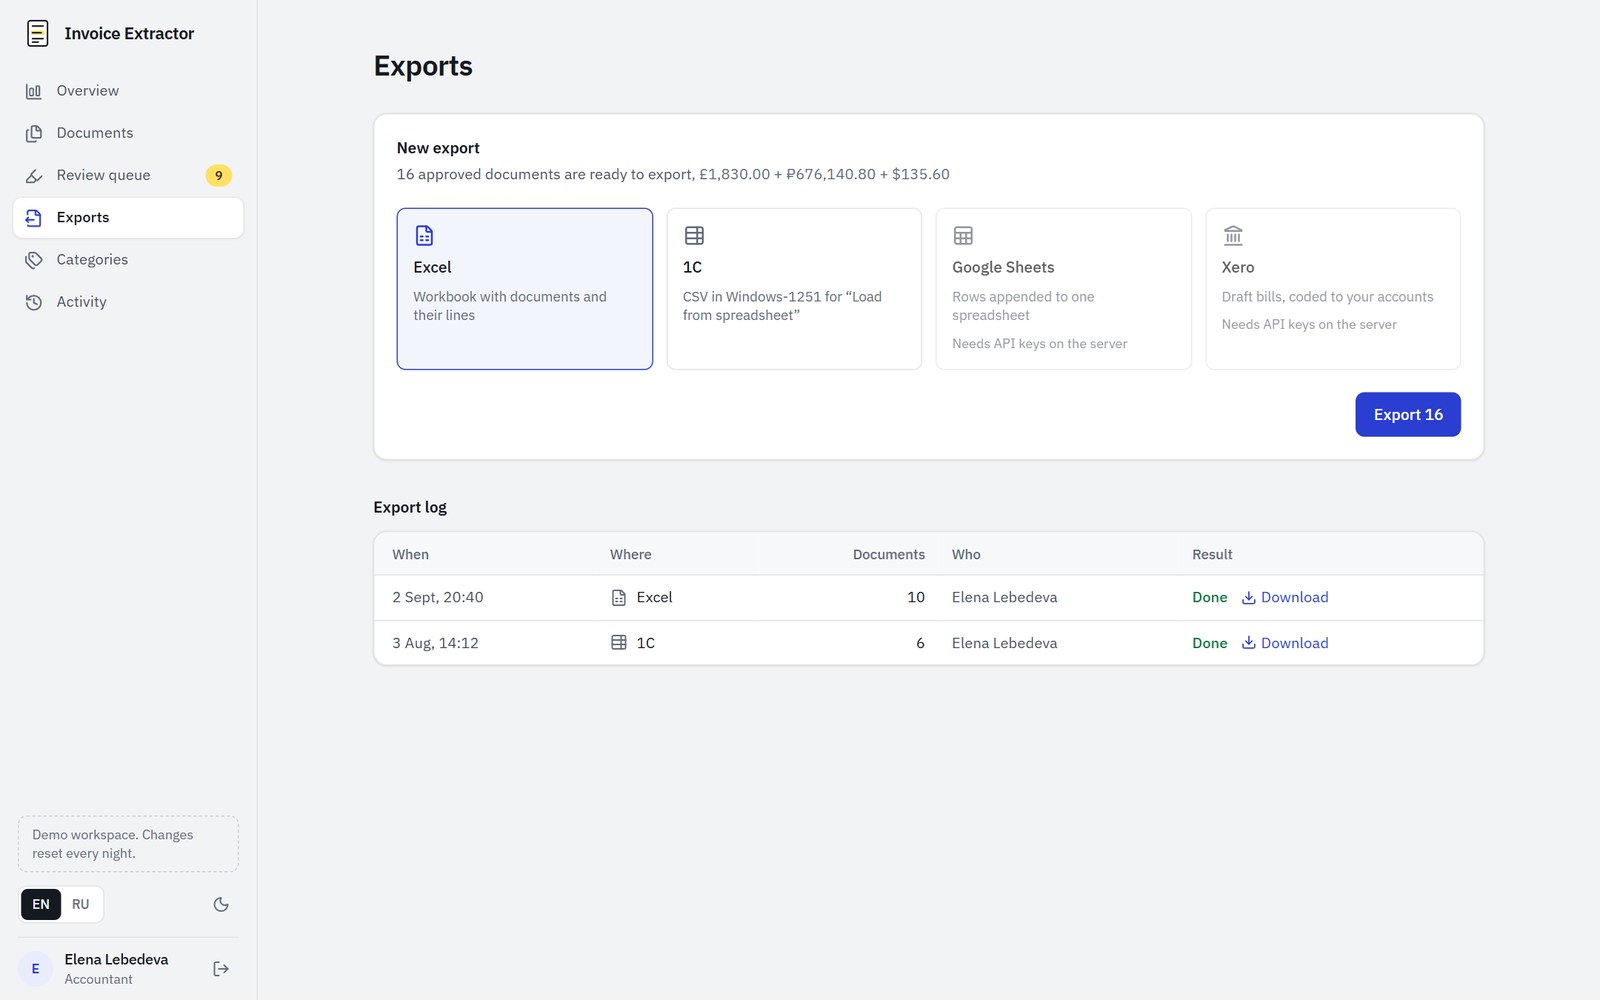This screenshot has width=1600, height=1000.
Task: Click the 'When' column header
Action: coord(410,555)
